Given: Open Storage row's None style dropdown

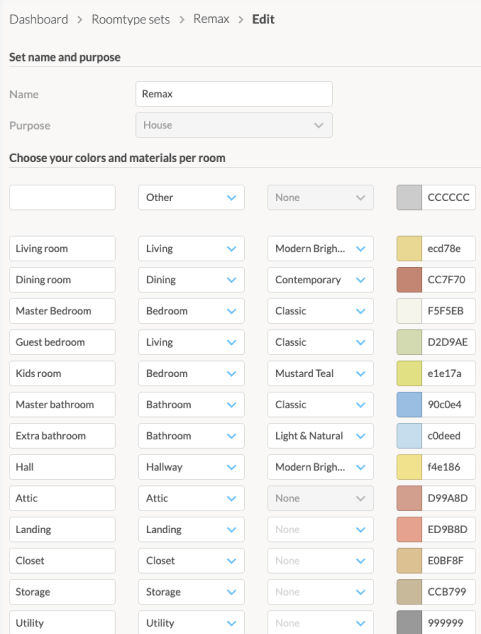Looking at the screenshot, I should (320, 592).
